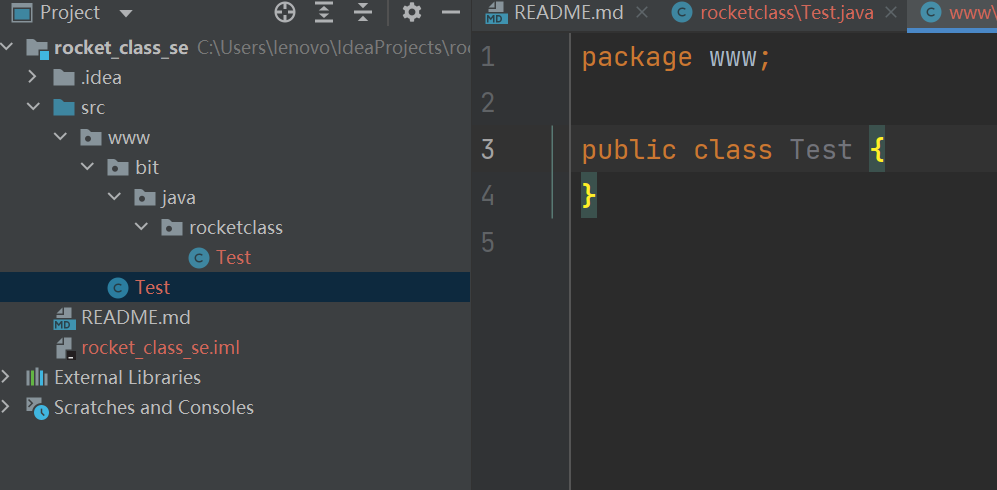The height and width of the screenshot is (490, 997).
Task: Collapse the java package
Action: (x=114, y=196)
